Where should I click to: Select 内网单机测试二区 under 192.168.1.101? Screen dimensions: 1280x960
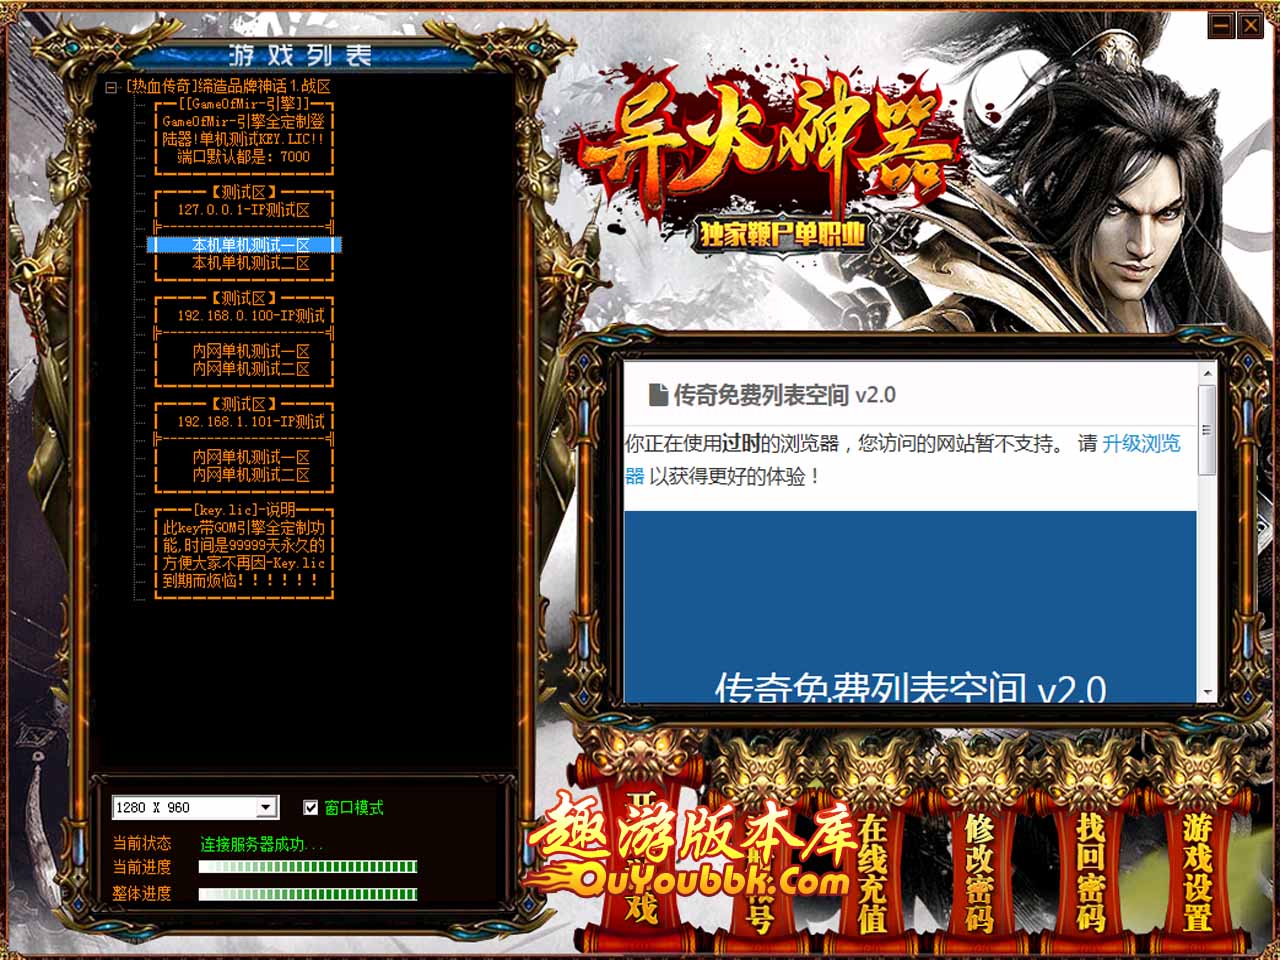(250, 475)
